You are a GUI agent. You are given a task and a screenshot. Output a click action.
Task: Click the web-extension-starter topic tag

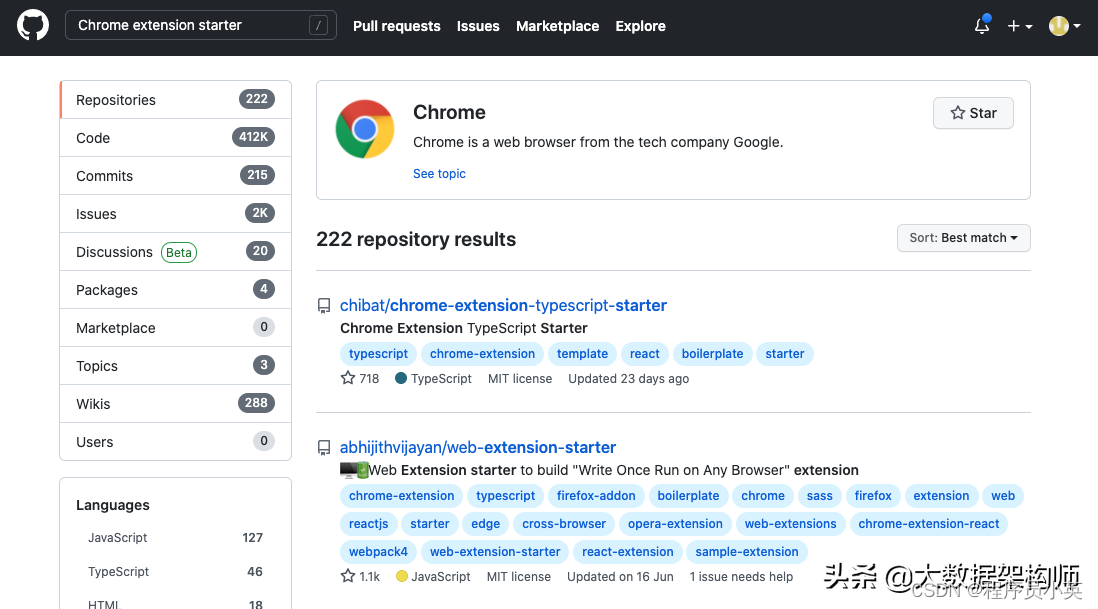[x=495, y=552]
